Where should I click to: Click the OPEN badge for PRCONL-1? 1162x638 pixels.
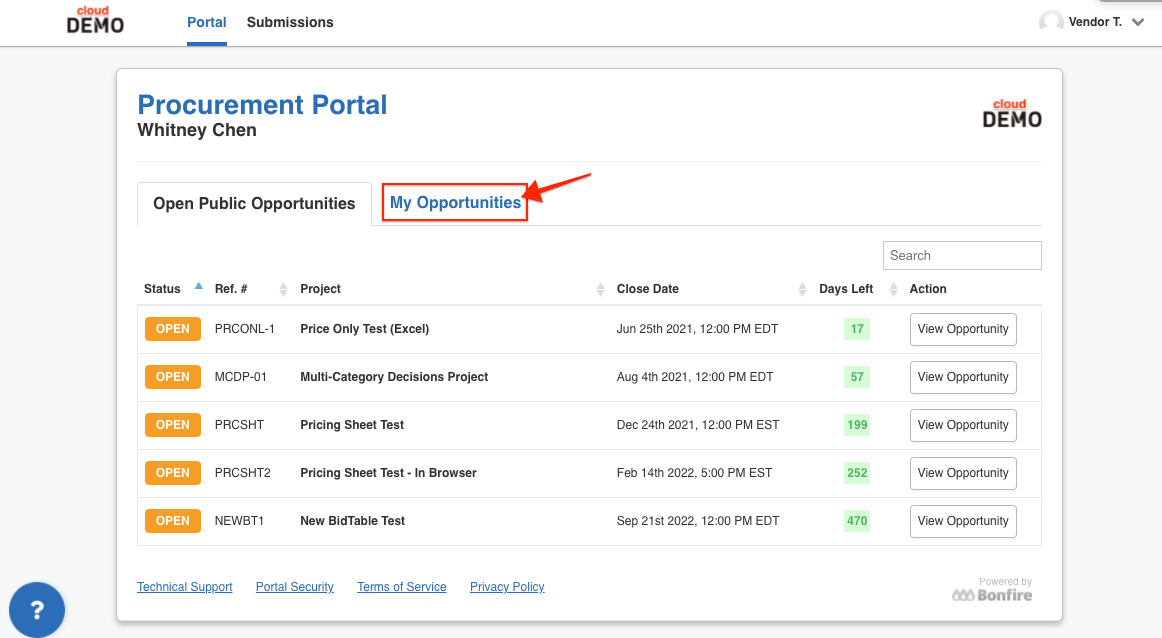(x=173, y=329)
